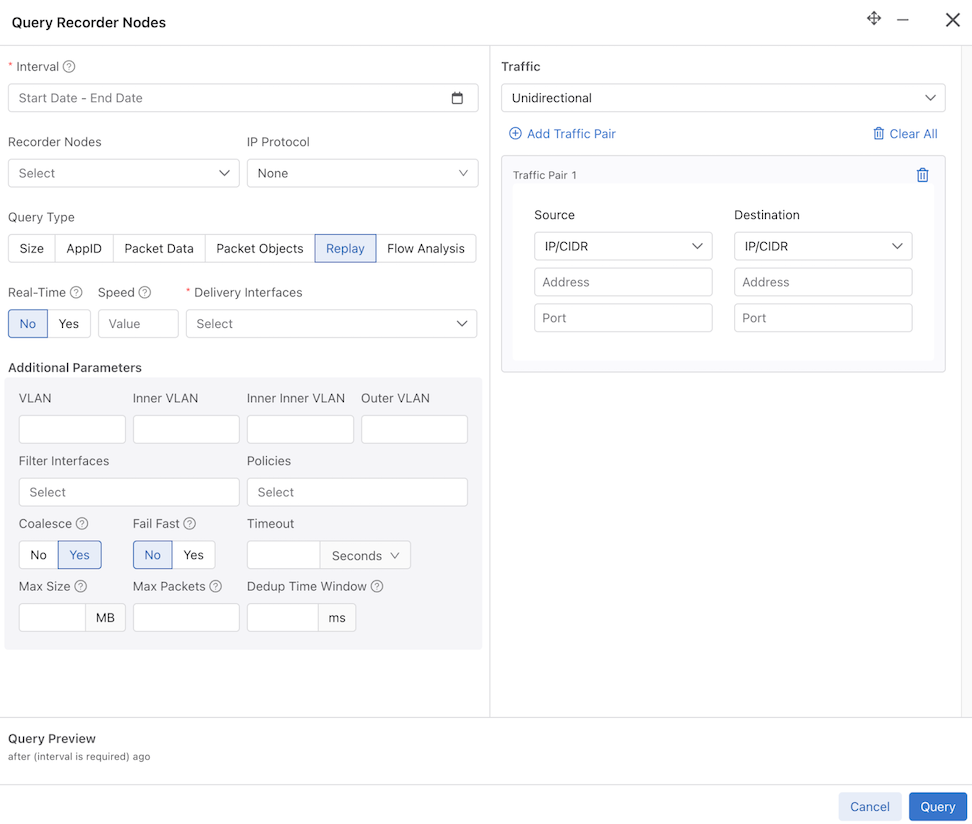Select the Flow Analysis query type
This screenshot has width=972, height=824.
(x=426, y=249)
